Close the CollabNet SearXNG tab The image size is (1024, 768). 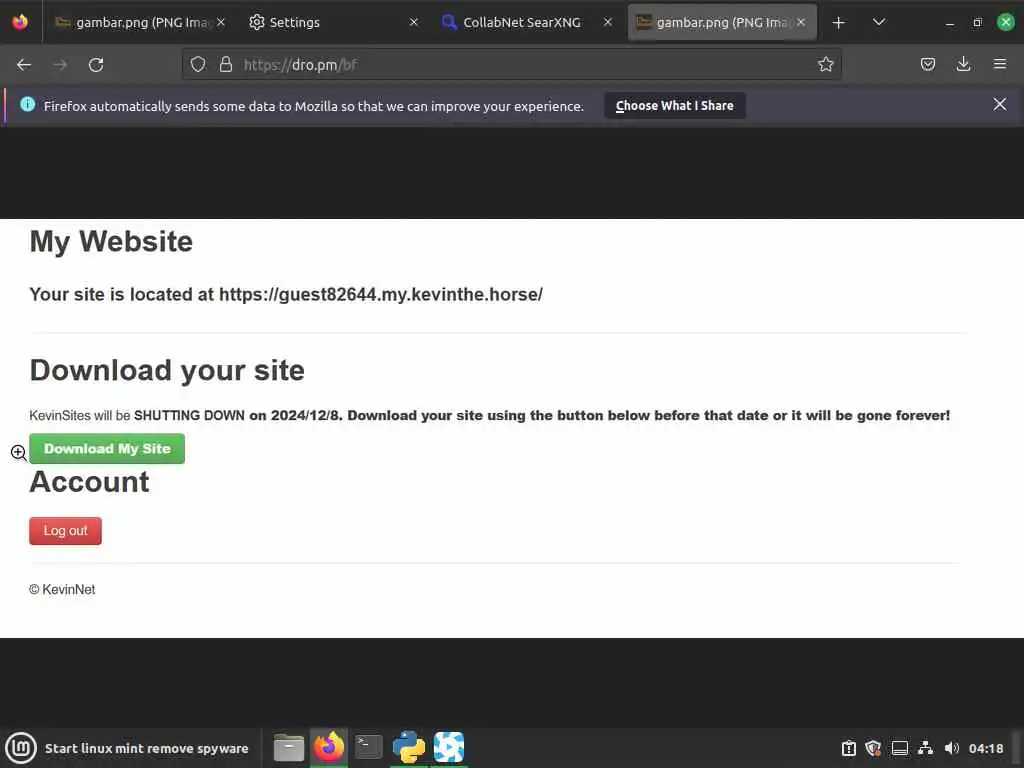pos(608,22)
